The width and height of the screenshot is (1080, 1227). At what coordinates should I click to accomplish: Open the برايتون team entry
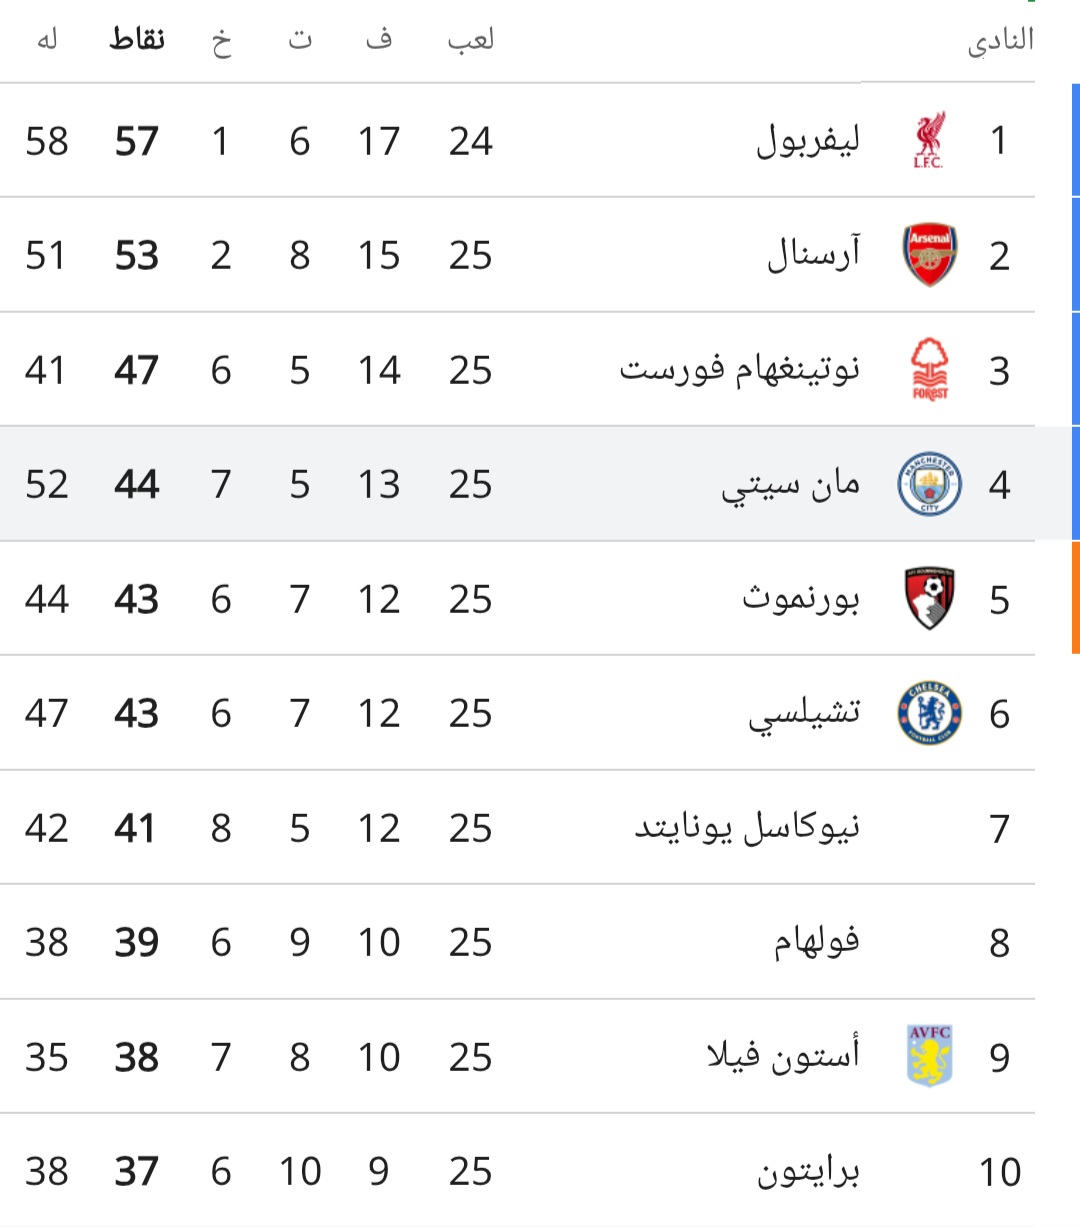pyautogui.click(x=808, y=1171)
